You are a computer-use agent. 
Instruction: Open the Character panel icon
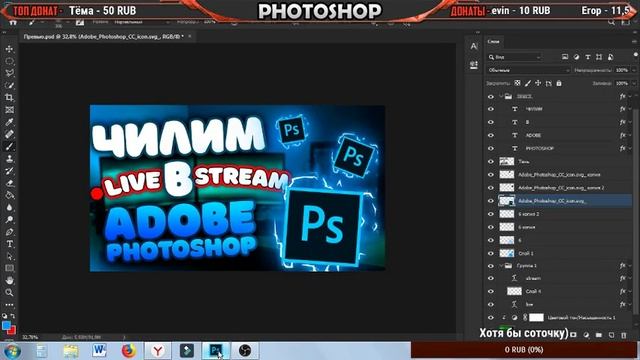click(x=473, y=47)
